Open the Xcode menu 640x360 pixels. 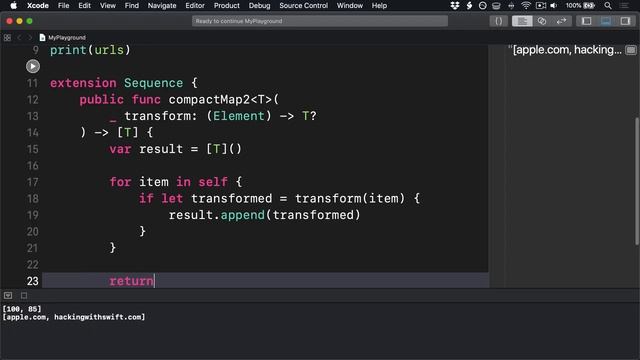point(38,6)
